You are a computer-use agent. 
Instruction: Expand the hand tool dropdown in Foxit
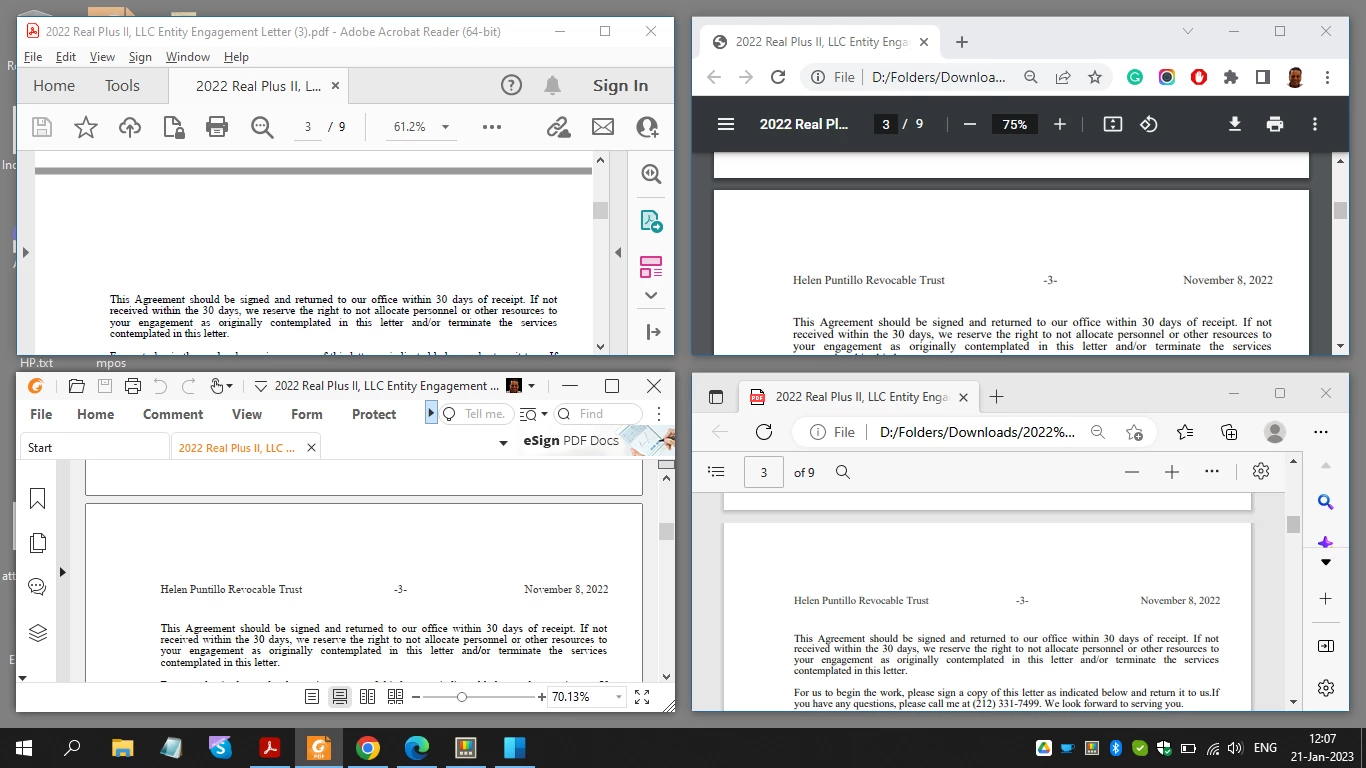coord(229,386)
